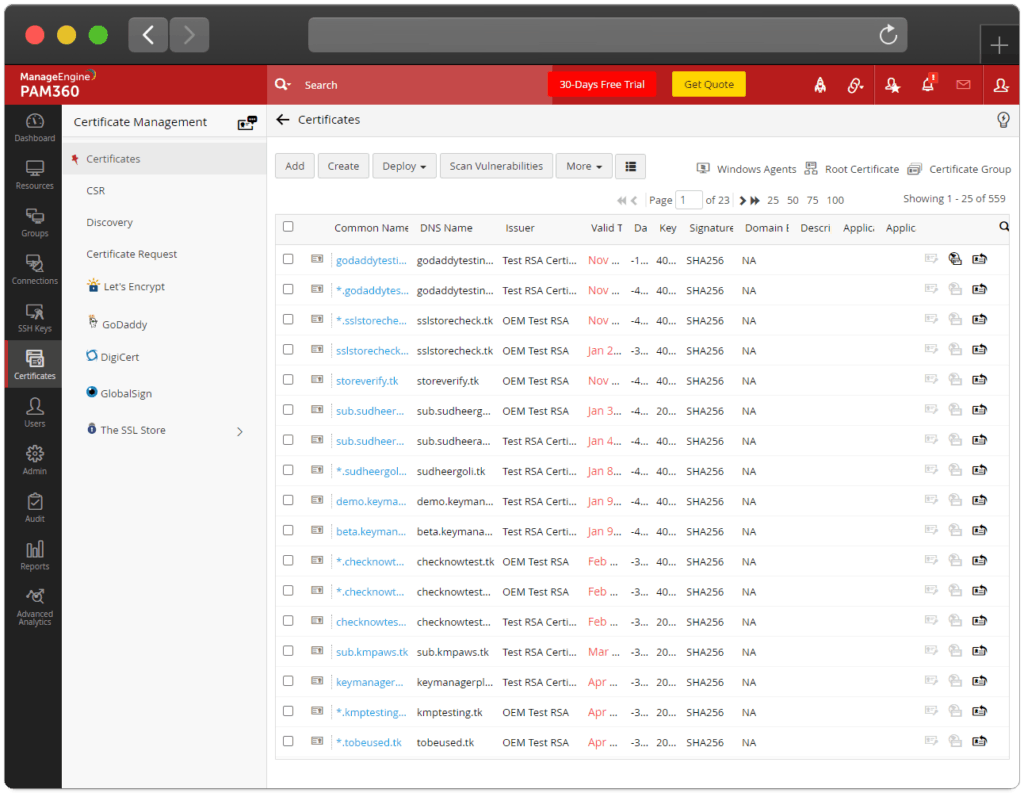Check the *.kmptesting row checkbox
The height and width of the screenshot is (793, 1024).
[288, 711]
